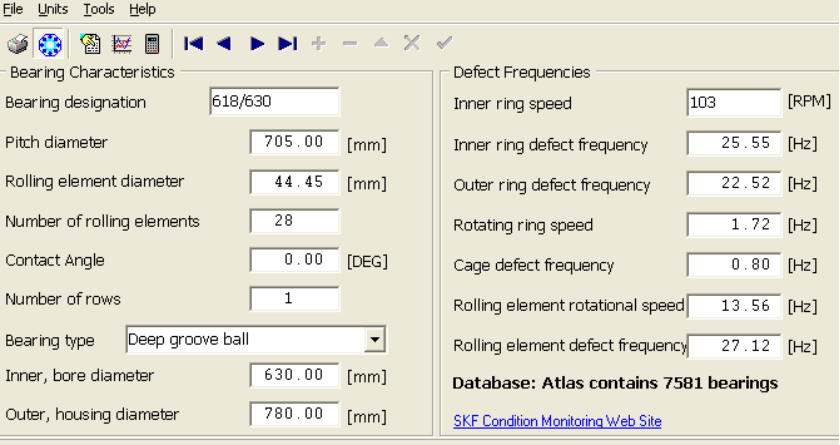Open the Tools menu

click(99, 9)
